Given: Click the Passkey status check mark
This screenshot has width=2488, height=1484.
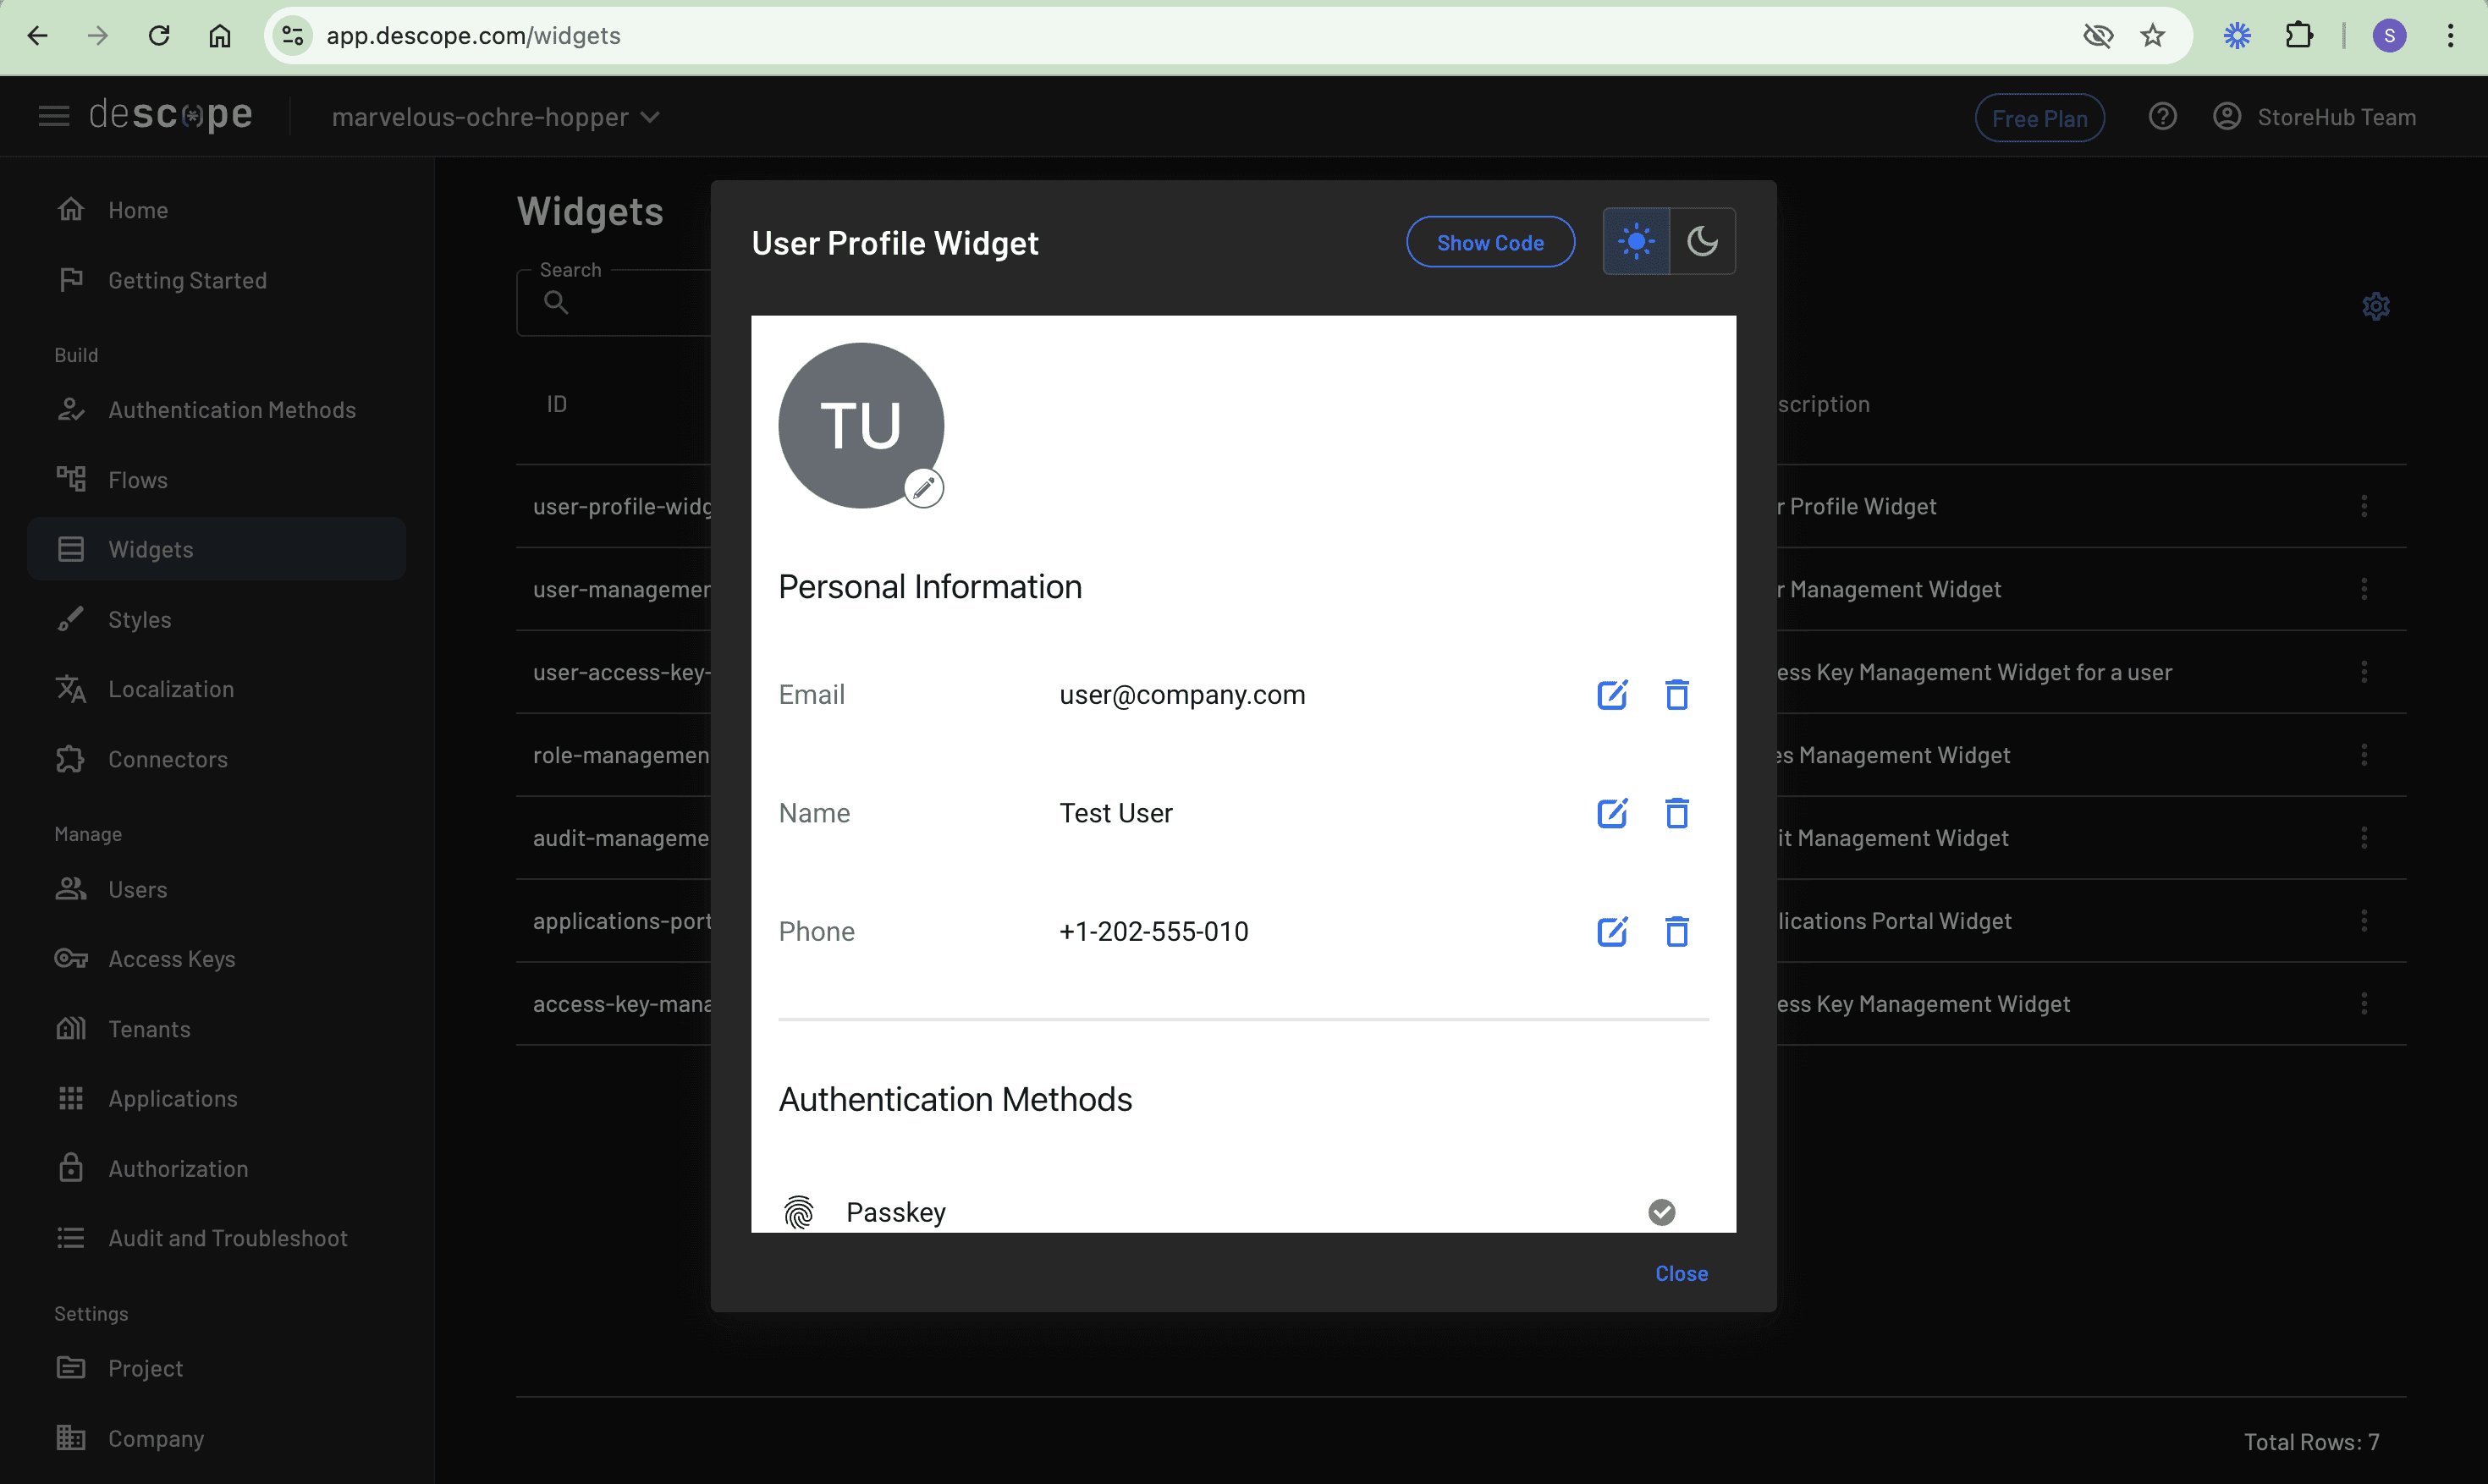Looking at the screenshot, I should pos(1661,1212).
